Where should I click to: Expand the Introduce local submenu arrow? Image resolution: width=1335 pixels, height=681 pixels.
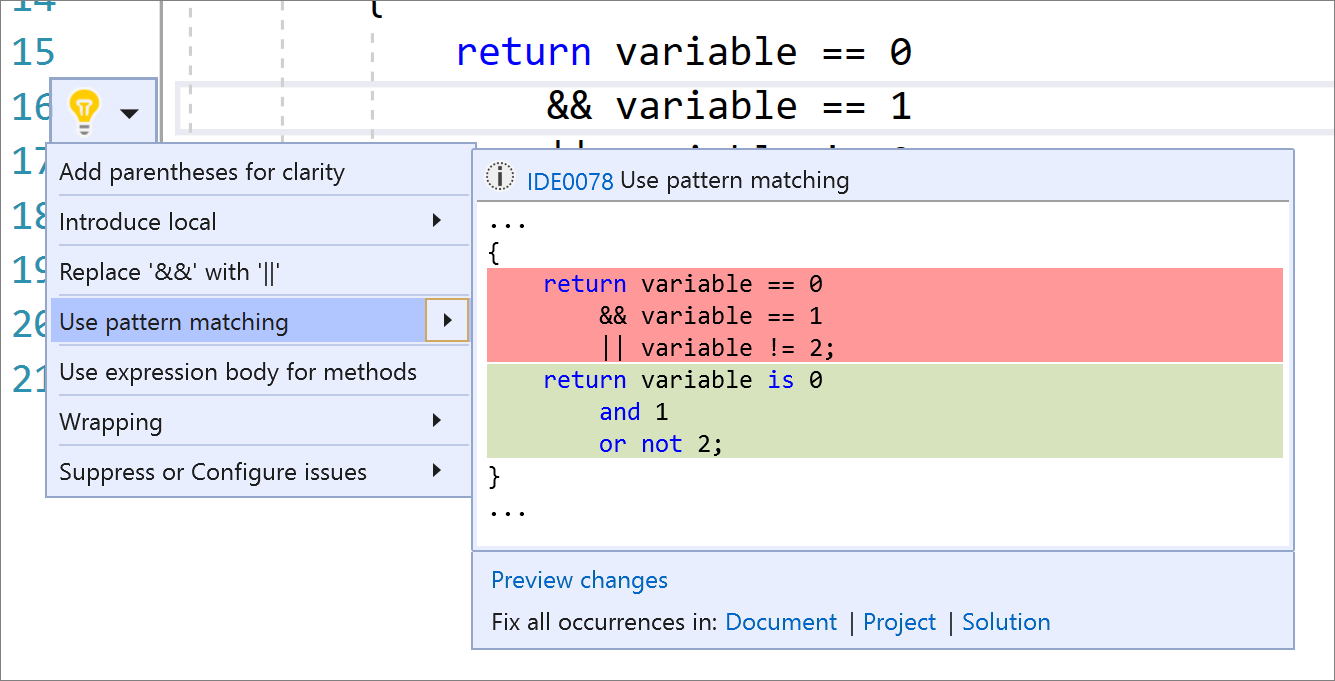click(x=437, y=221)
